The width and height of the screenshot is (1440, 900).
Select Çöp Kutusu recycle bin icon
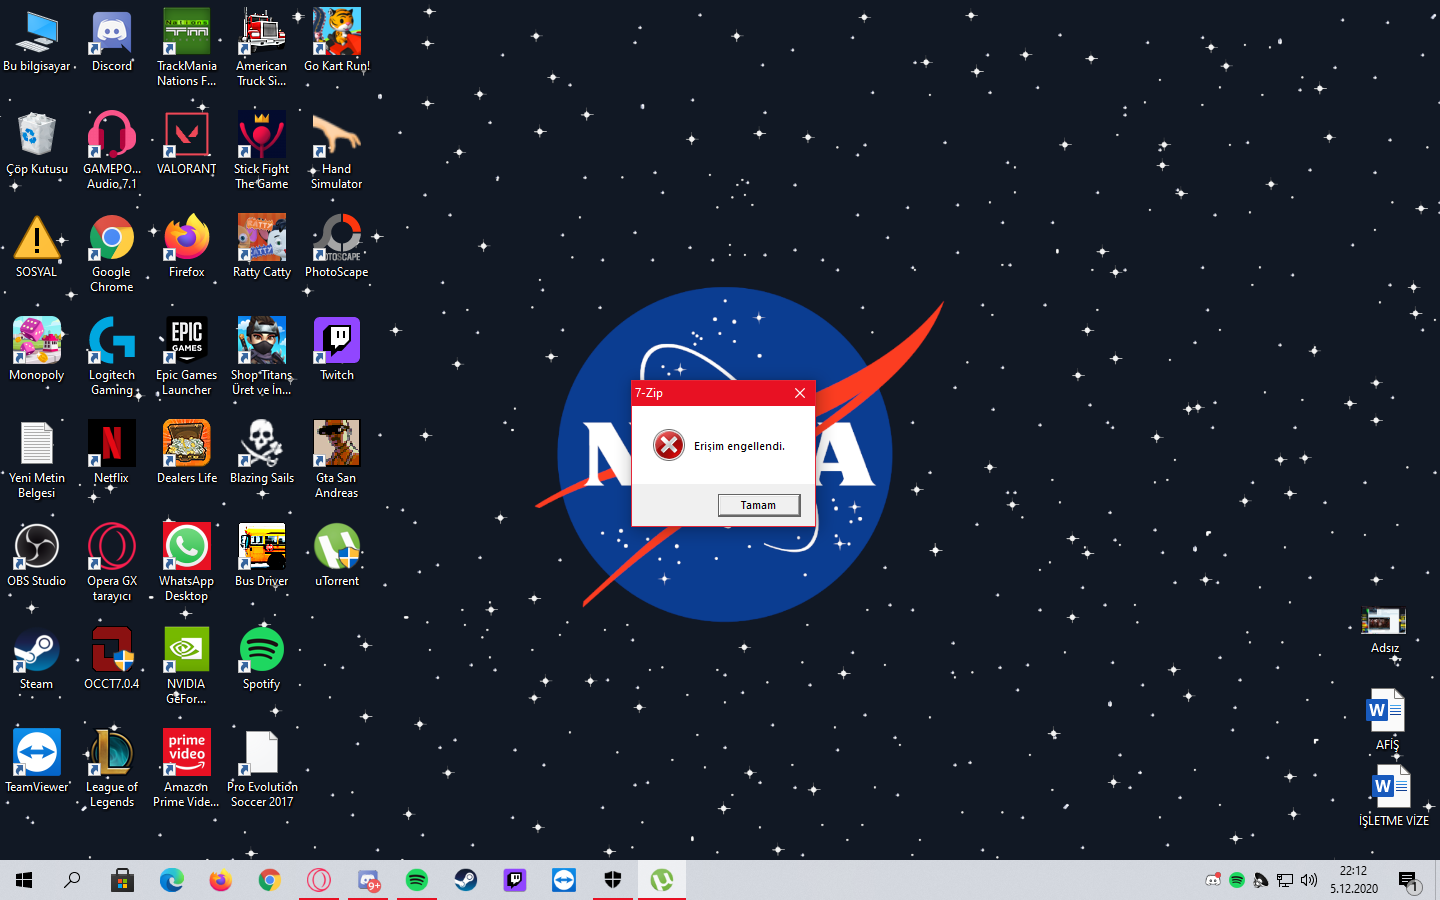pyautogui.click(x=37, y=145)
